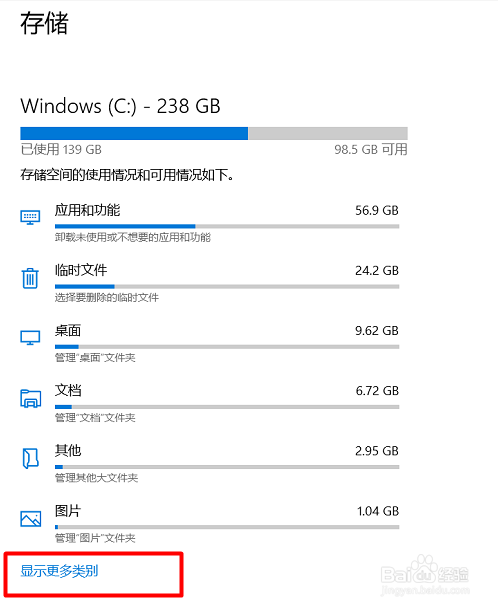The image size is (498, 608).
Task: Open the 应用和功能 category label
Action: pos(87,210)
